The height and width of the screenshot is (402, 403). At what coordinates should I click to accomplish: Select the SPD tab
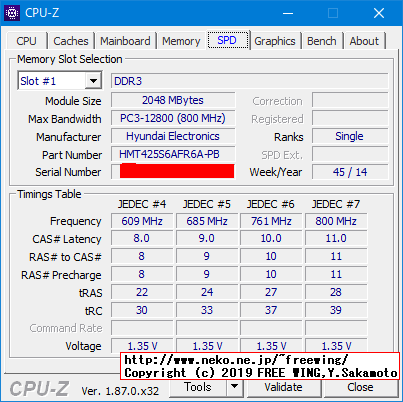[x=228, y=40]
